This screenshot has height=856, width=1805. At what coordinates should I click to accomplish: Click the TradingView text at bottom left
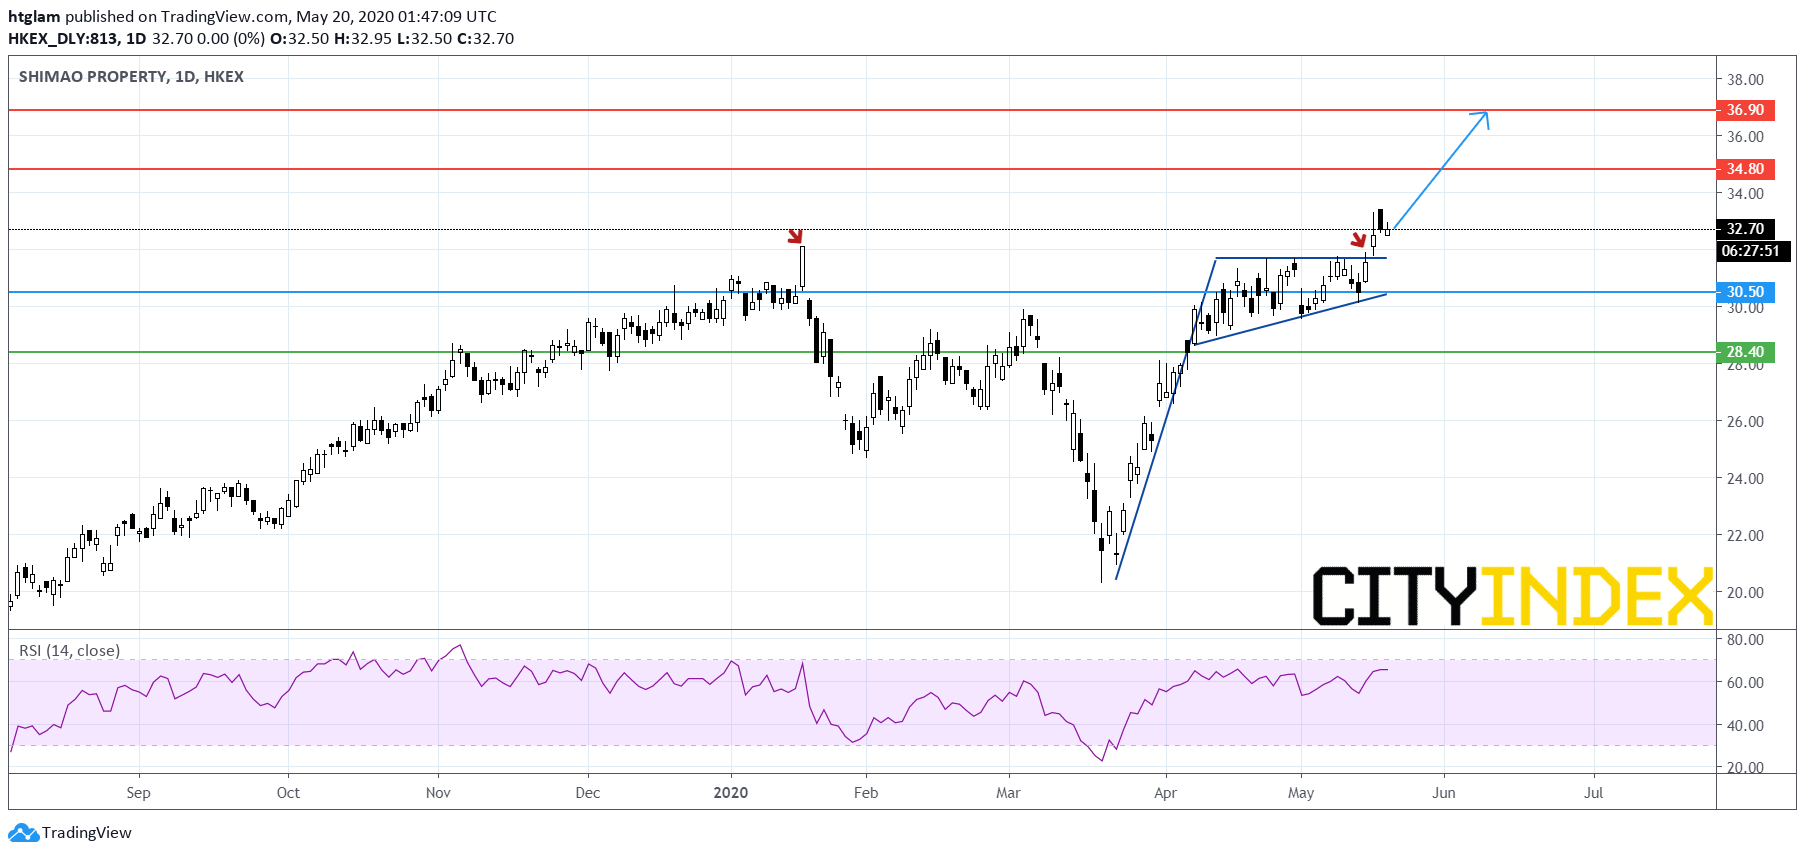[x=87, y=833]
